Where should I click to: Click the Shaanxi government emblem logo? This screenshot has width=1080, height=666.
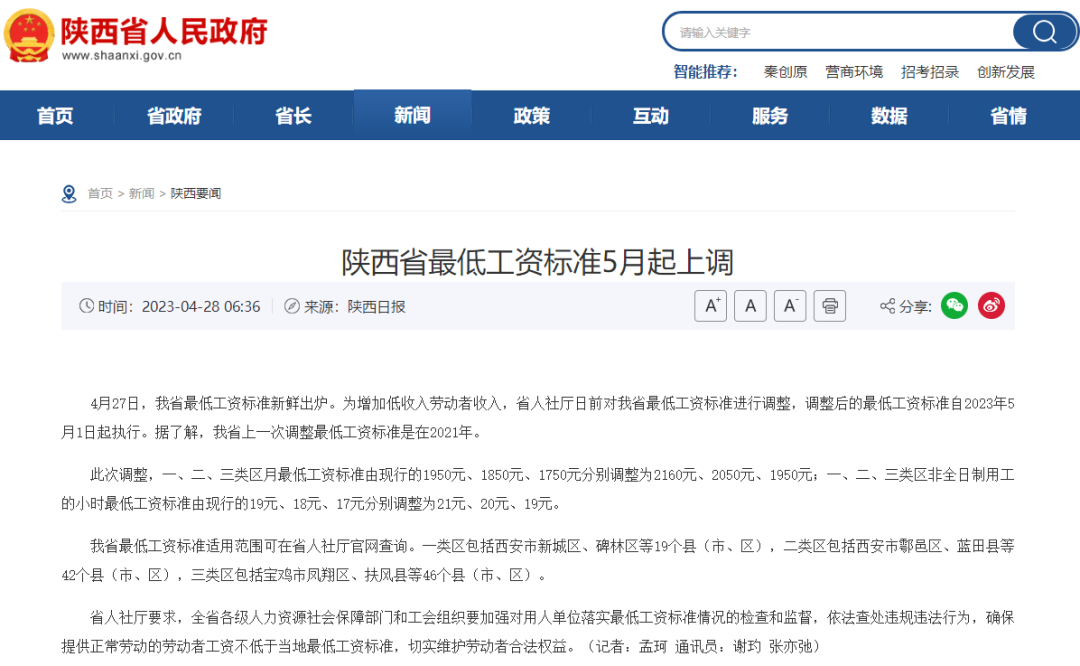[30, 33]
